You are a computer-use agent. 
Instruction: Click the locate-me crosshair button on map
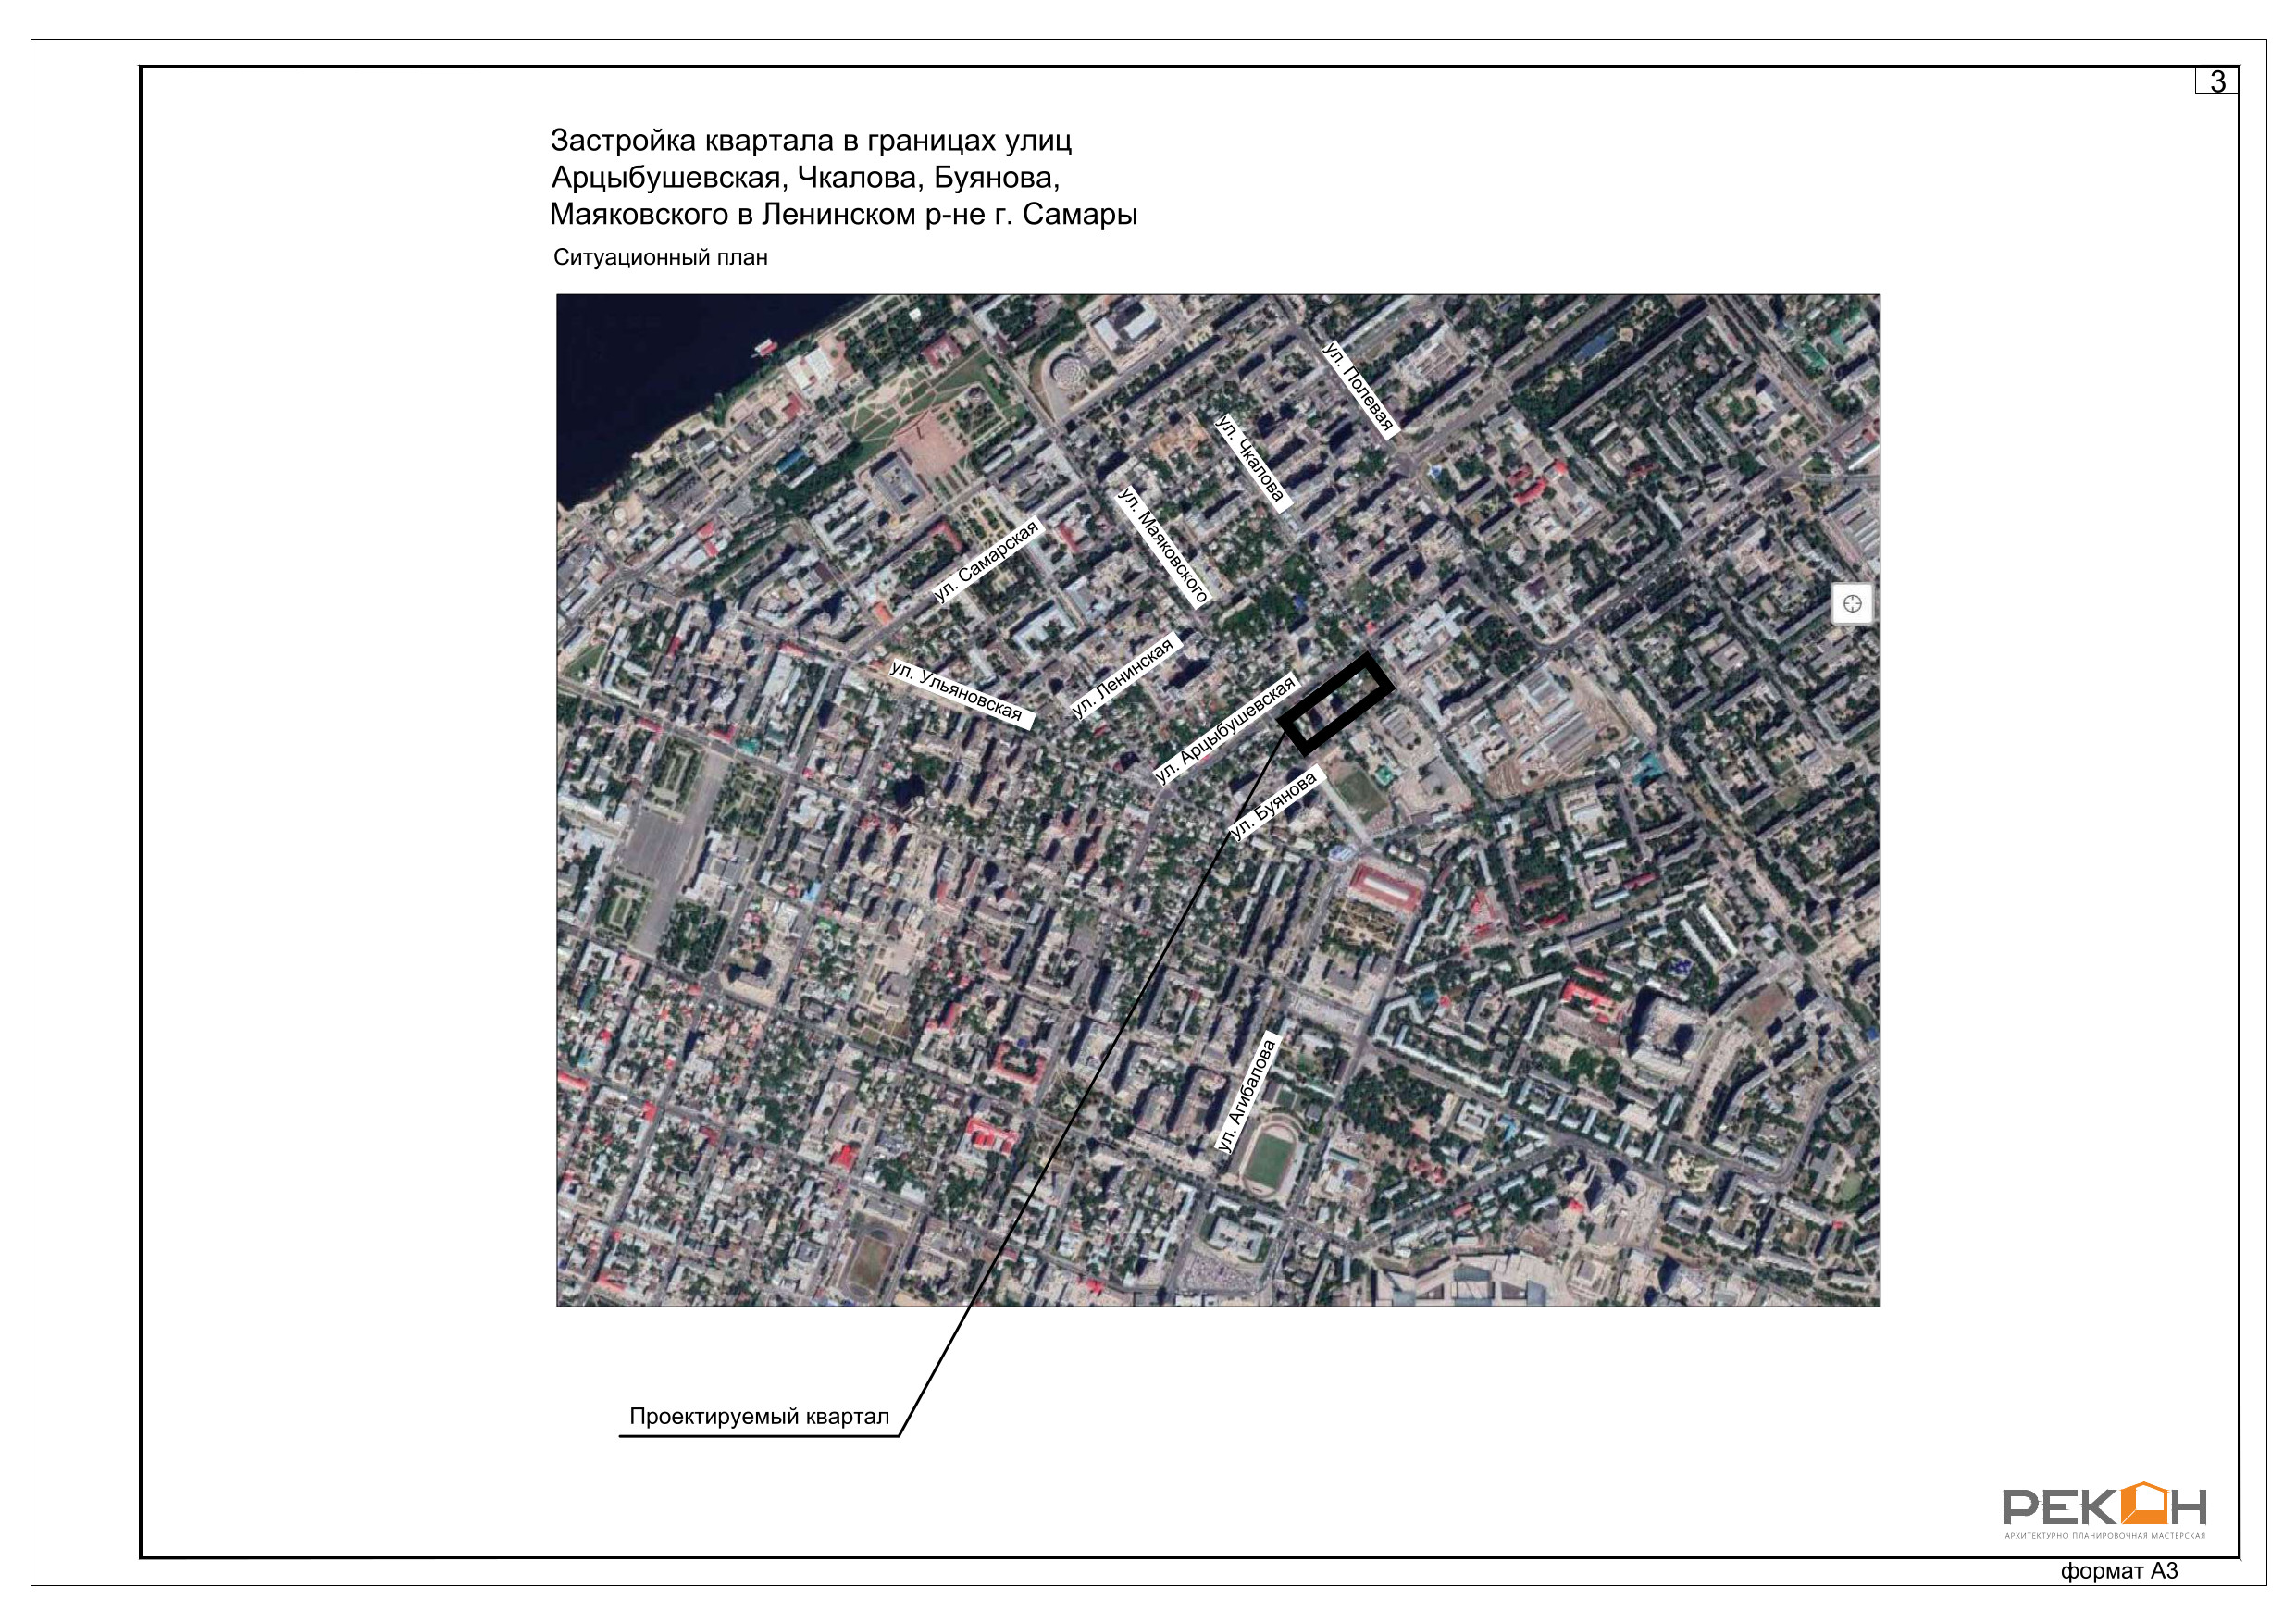1851,604
